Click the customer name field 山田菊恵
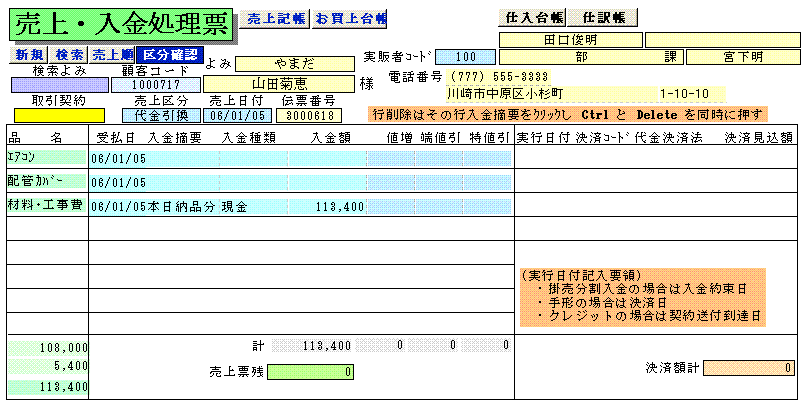Screen dimensions: 804x406 coord(279,84)
